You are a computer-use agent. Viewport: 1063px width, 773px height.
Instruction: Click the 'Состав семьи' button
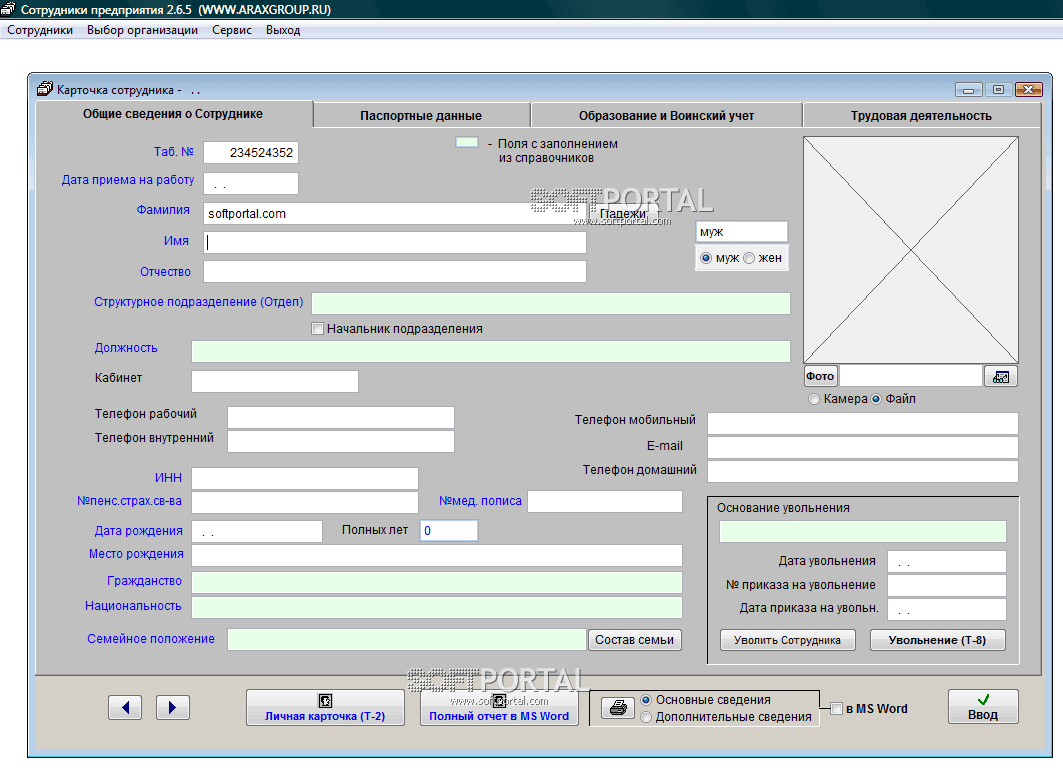(x=635, y=639)
